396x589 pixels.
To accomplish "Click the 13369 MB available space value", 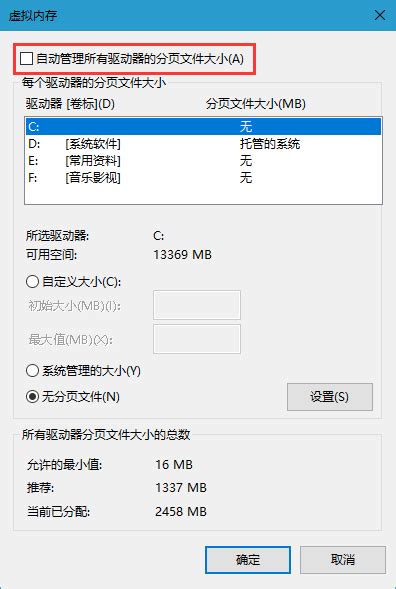I will [x=183, y=255].
